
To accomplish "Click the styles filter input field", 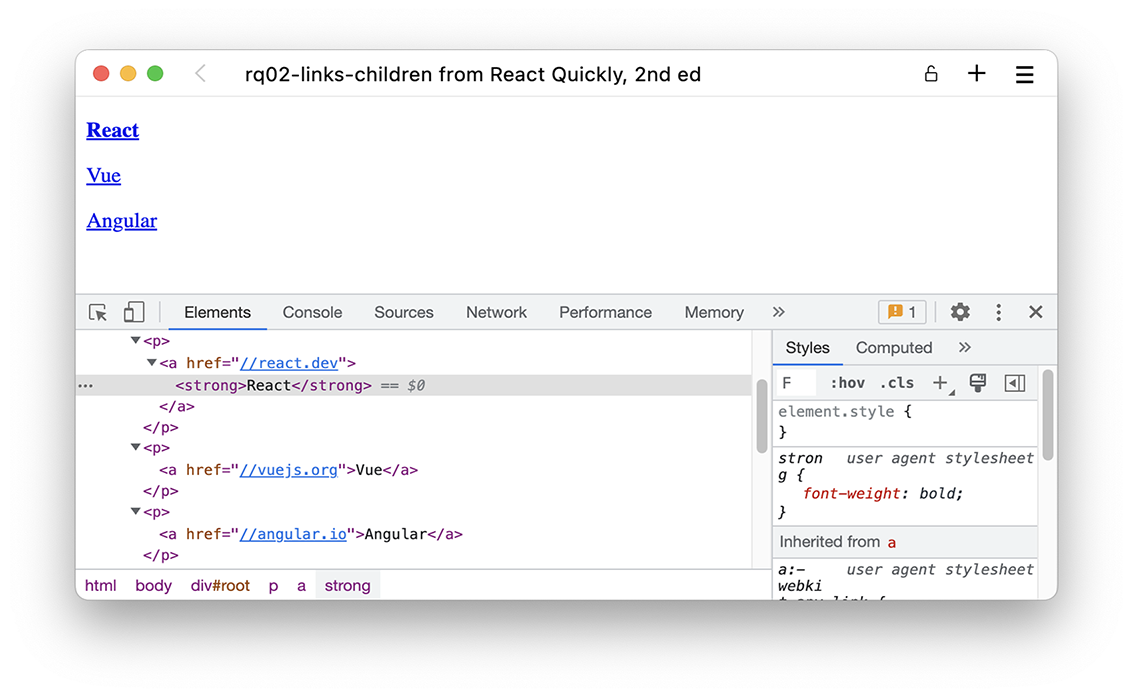I will 797,383.
